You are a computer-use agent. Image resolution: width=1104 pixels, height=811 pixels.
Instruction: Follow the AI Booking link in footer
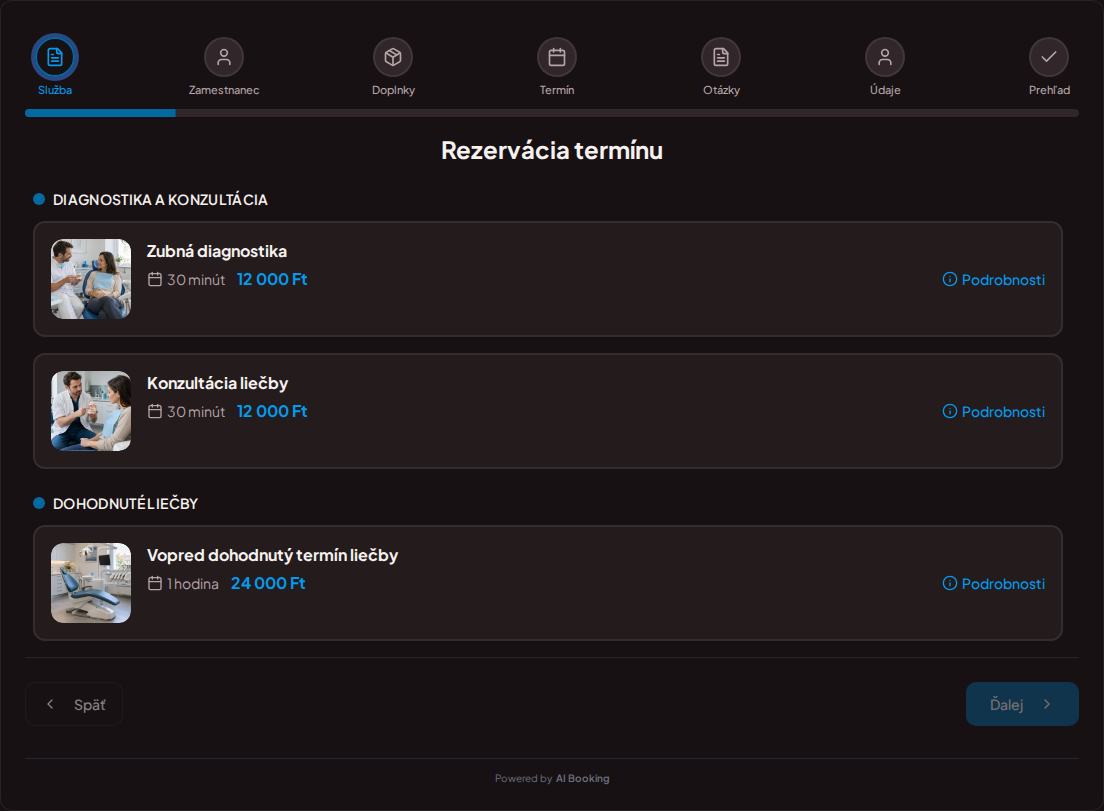[x=582, y=779]
